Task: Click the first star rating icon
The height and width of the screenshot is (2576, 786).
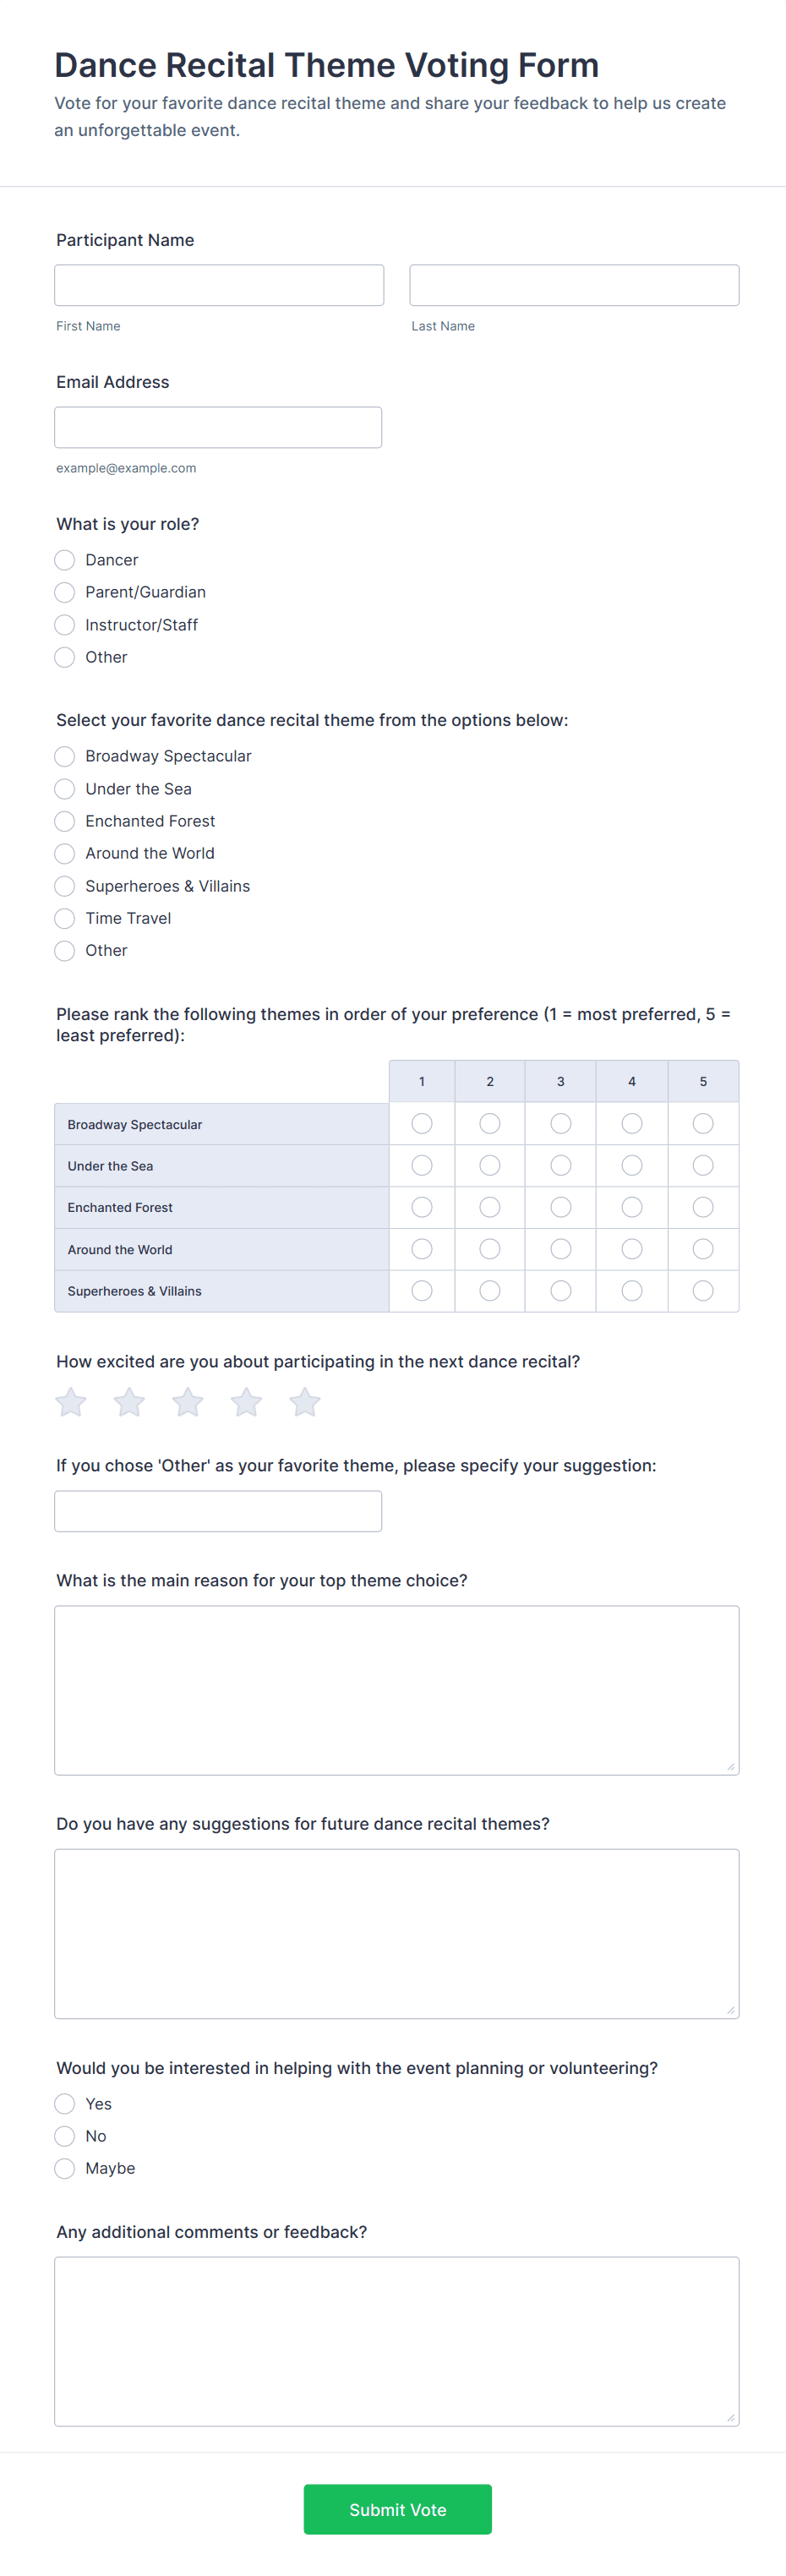Action: [x=71, y=1403]
